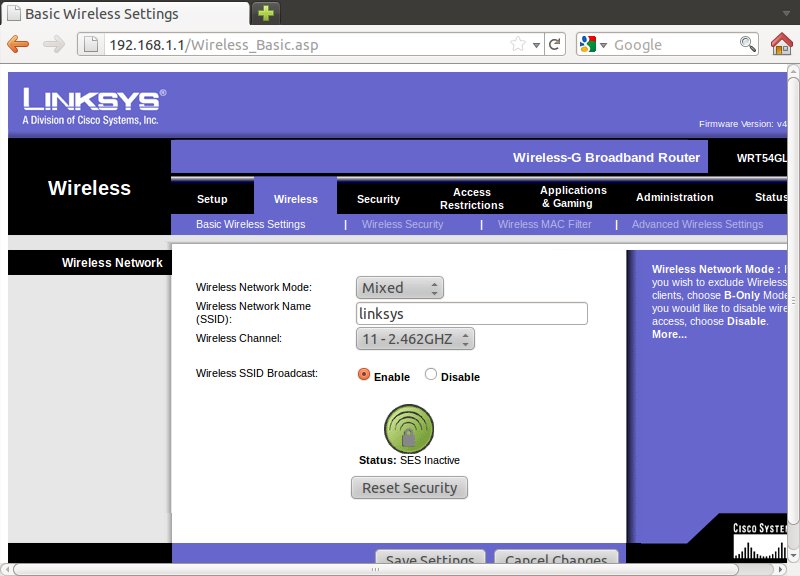Click the URL address field
The height and width of the screenshot is (576, 800).
306,45
